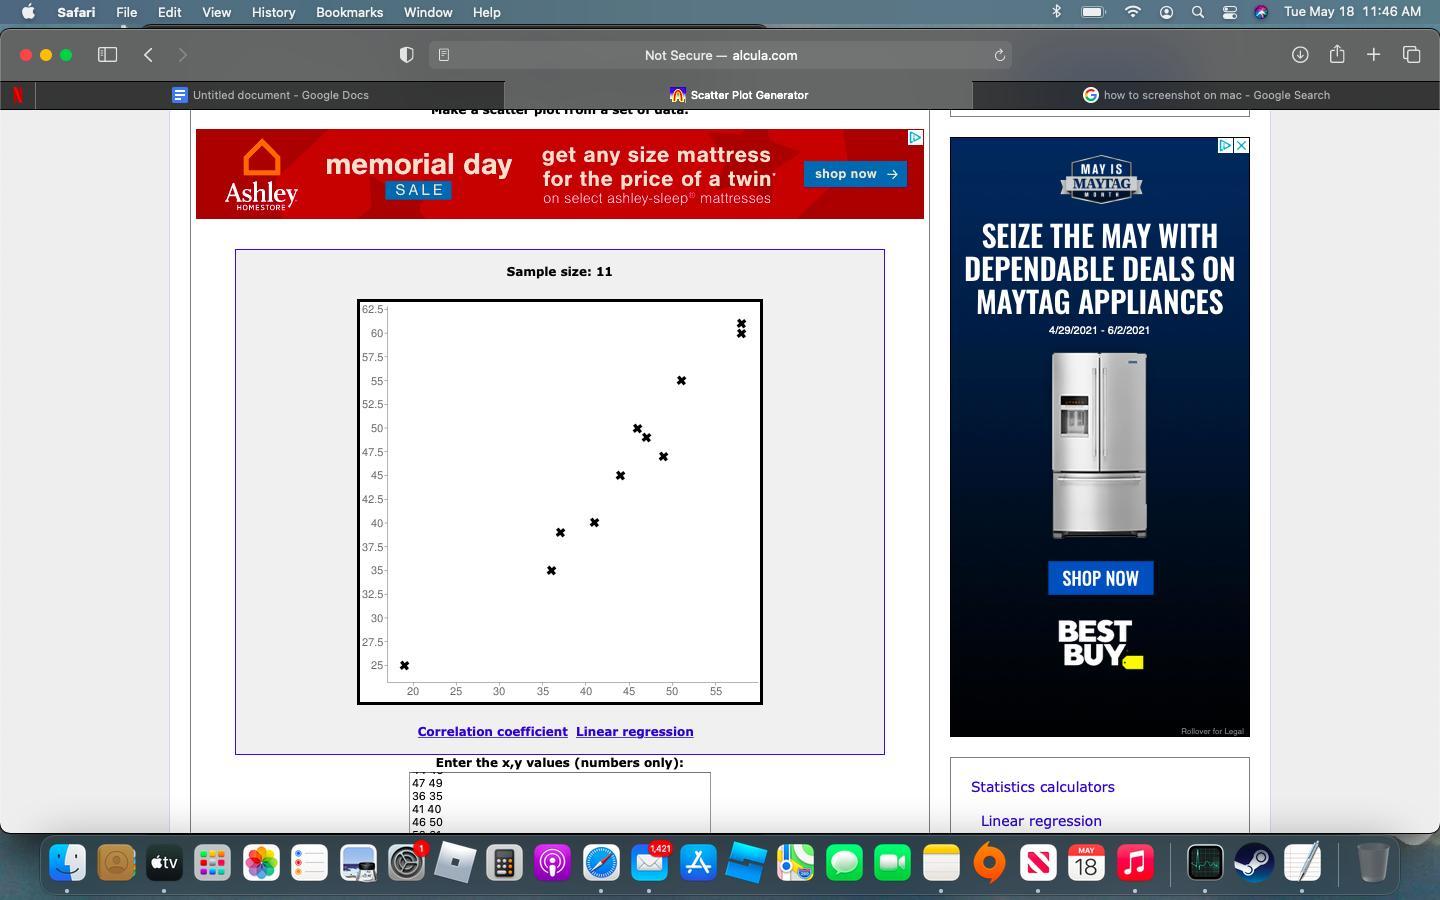Launch Roblox Studio from the Dock

[x=746, y=862]
